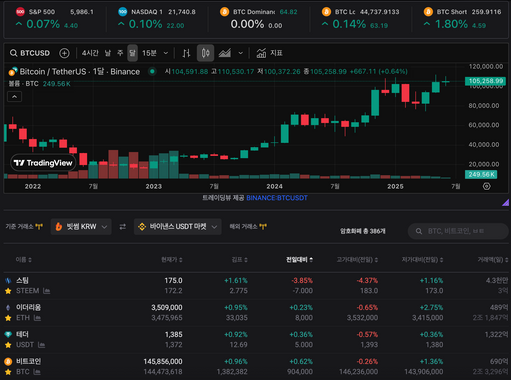Open chart icon next to BTC
The height and width of the screenshot is (380, 511).
pos(37,372)
